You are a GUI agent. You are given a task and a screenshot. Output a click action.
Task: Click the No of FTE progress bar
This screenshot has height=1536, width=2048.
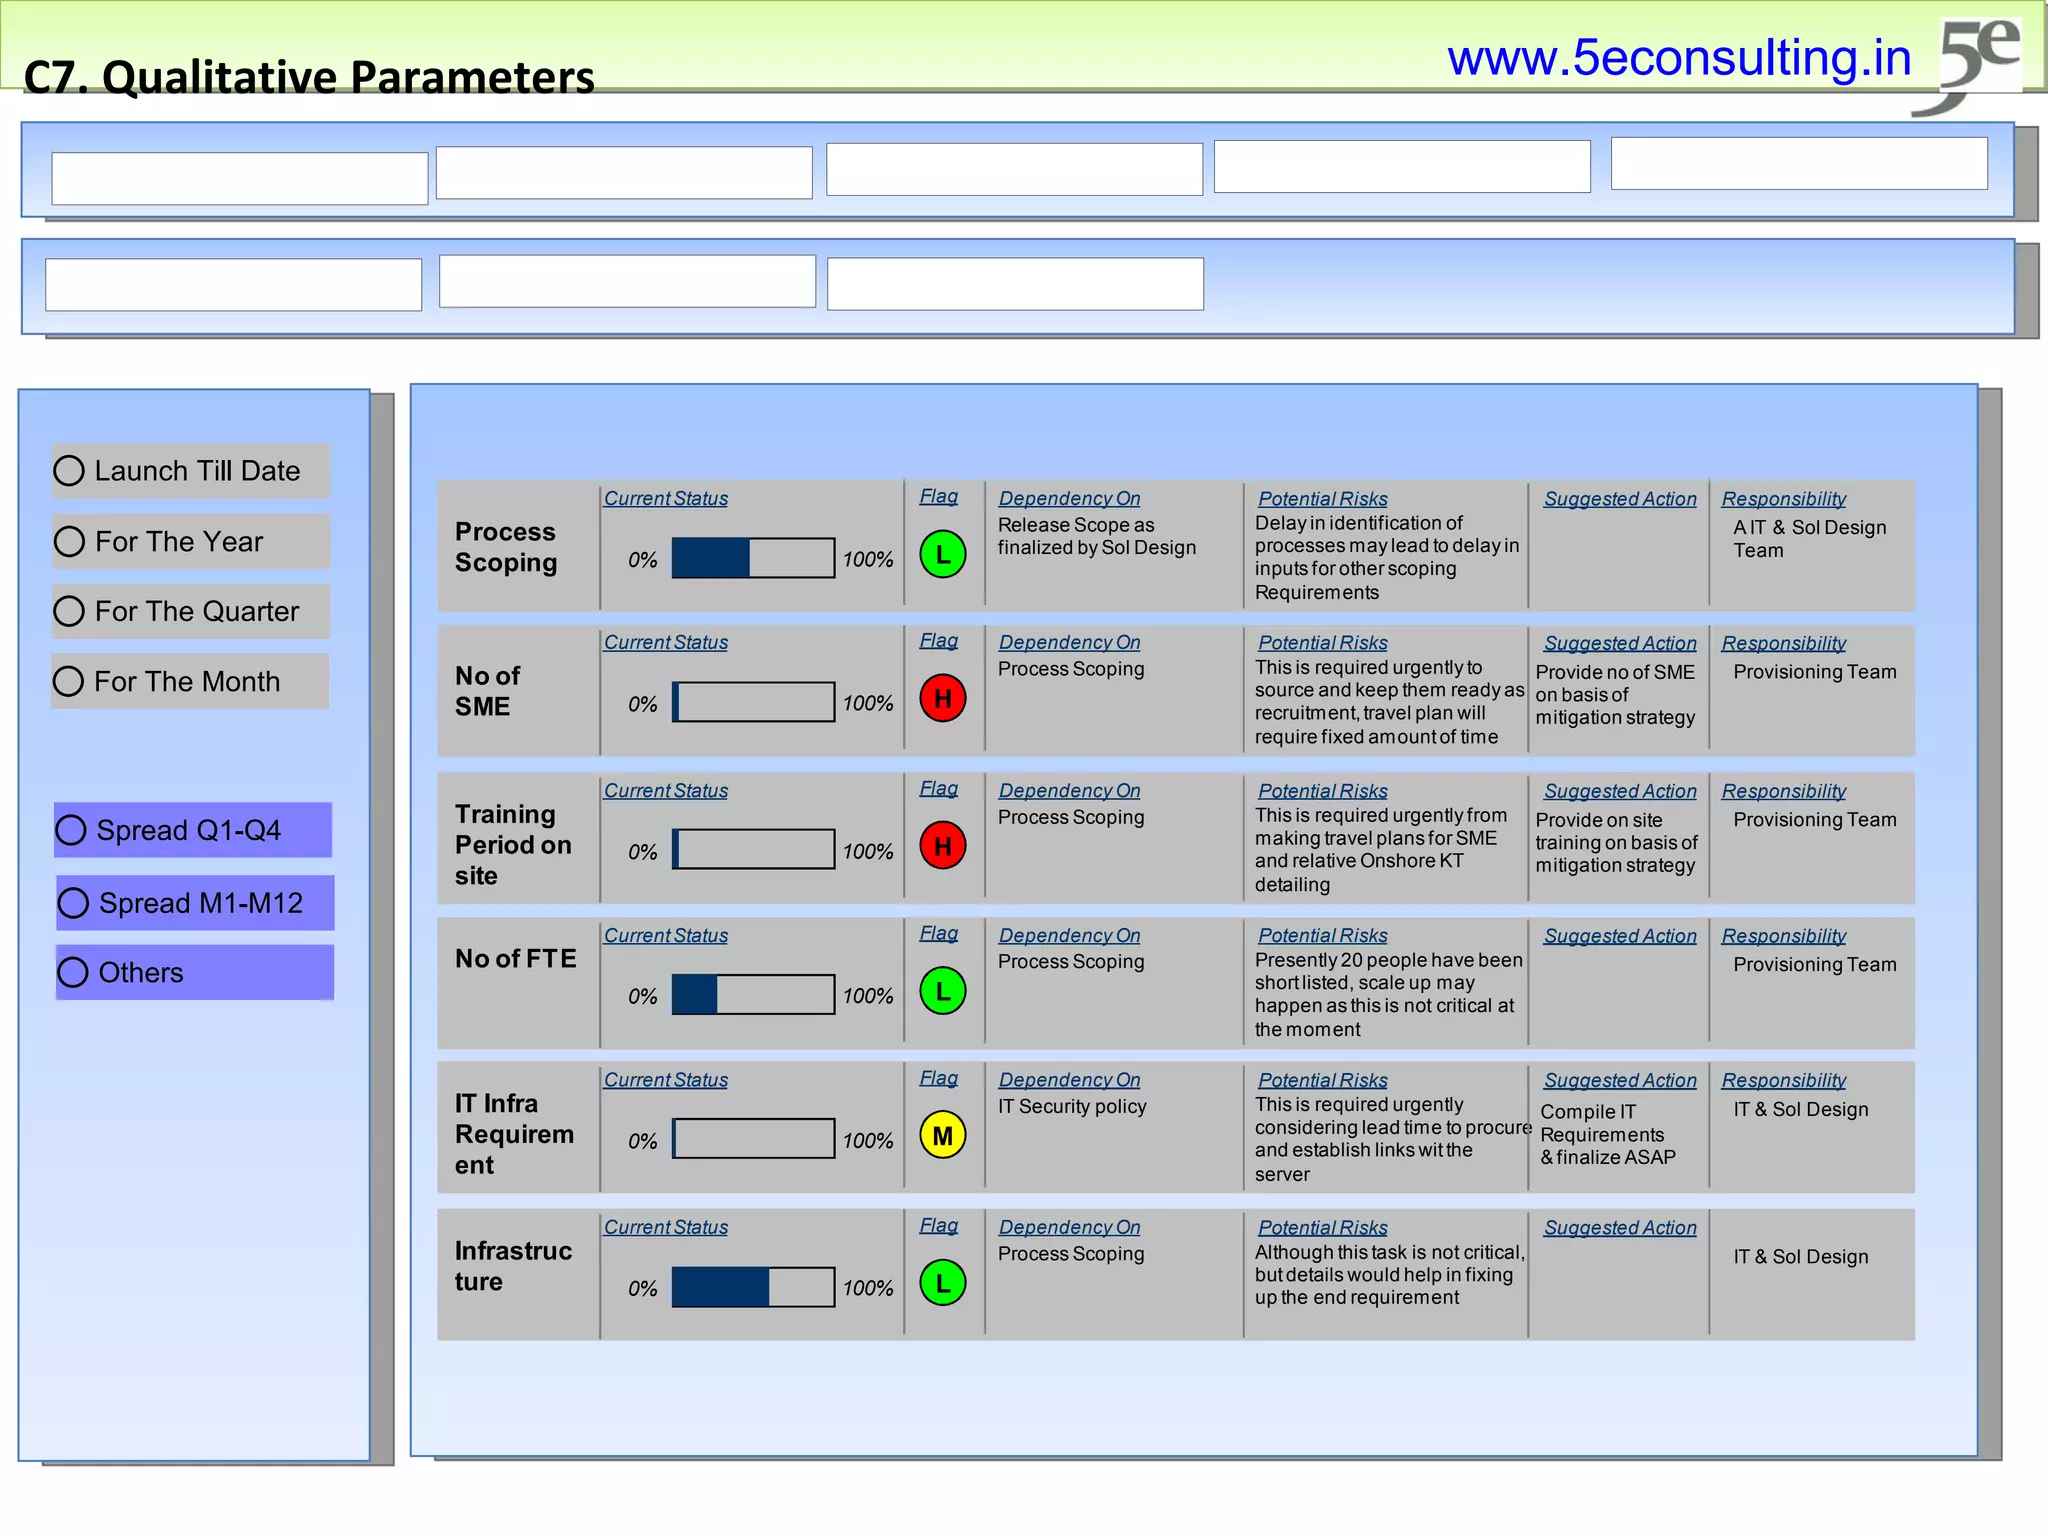click(753, 995)
